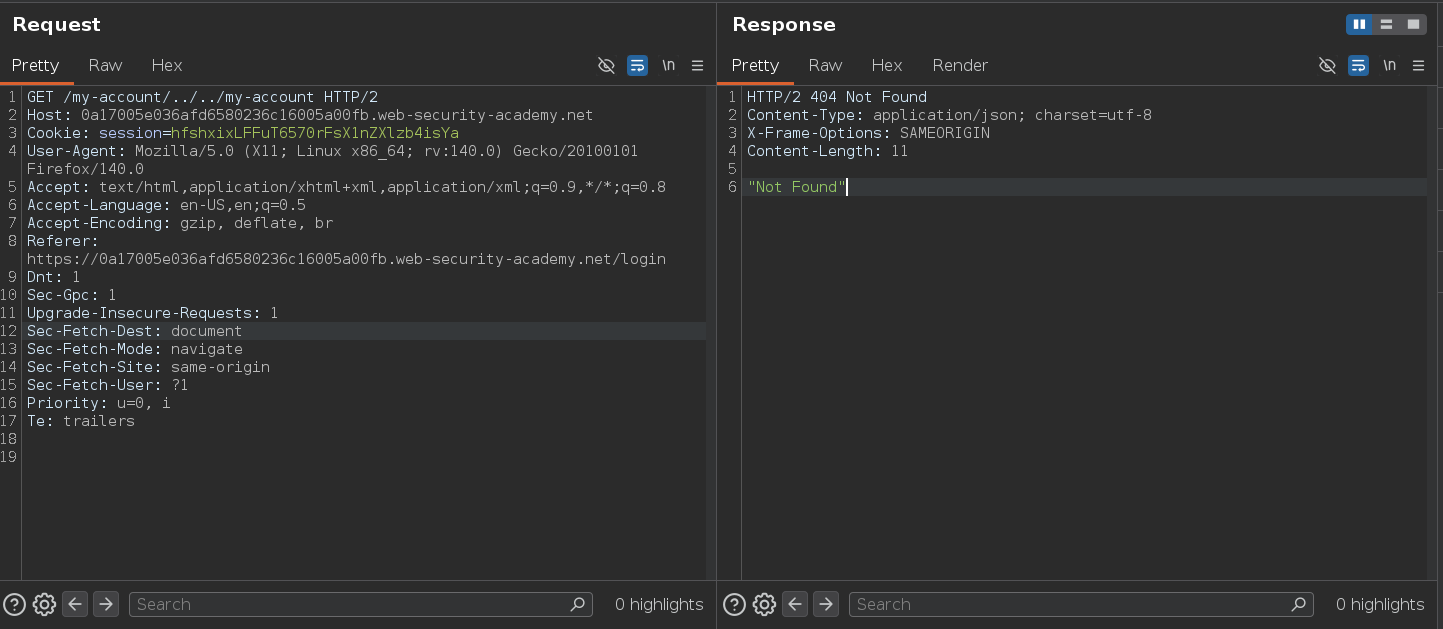The width and height of the screenshot is (1443, 629).
Task: Click the Content-Length: 11 header
Action: tap(827, 151)
